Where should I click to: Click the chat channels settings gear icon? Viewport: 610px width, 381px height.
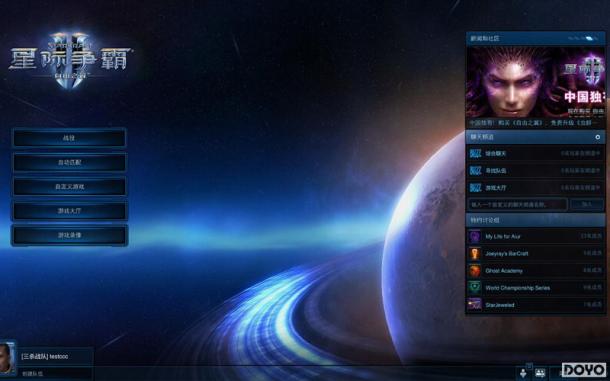(598, 137)
